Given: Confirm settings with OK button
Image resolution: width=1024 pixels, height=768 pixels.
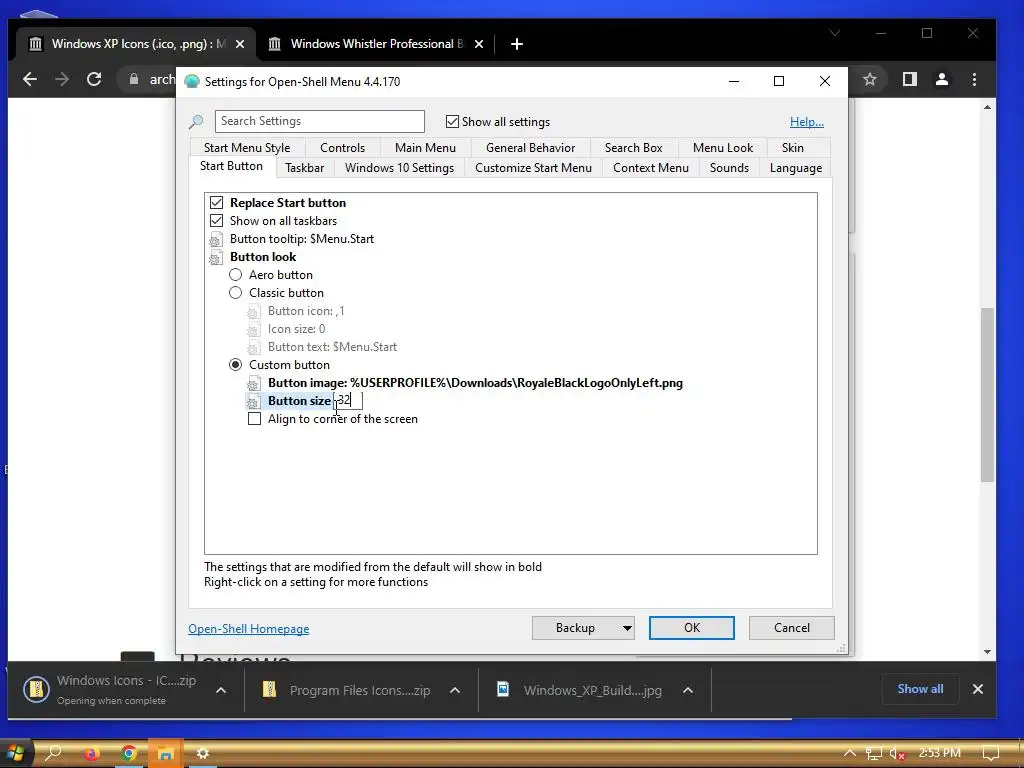Looking at the screenshot, I should pos(692,628).
